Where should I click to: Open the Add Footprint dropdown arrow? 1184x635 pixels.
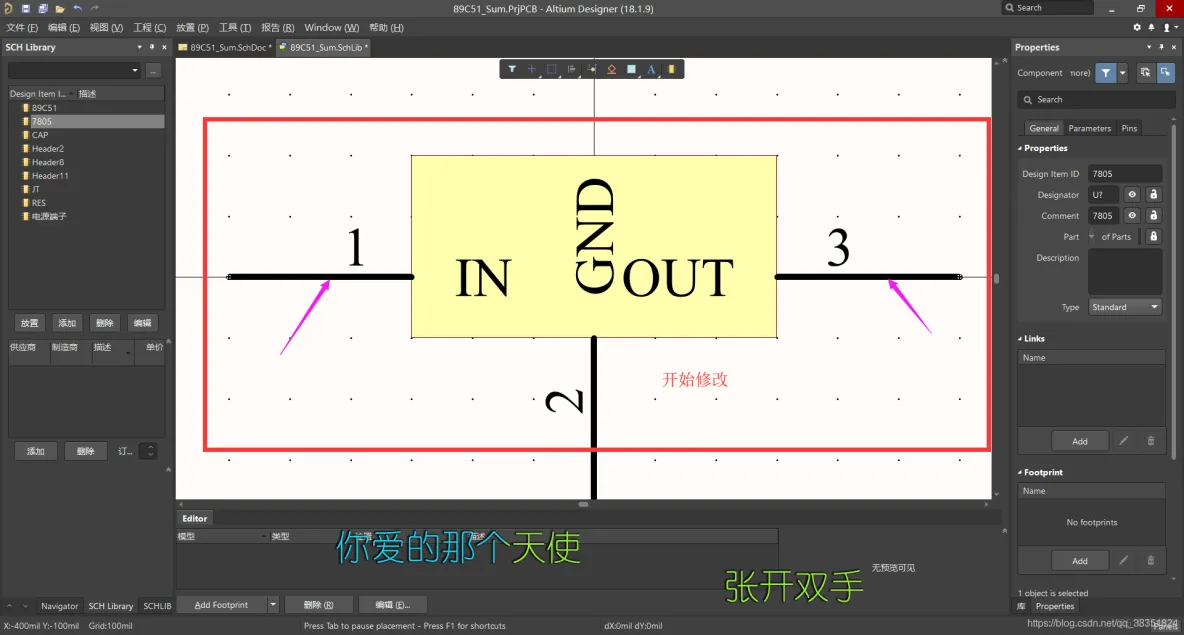(273, 605)
